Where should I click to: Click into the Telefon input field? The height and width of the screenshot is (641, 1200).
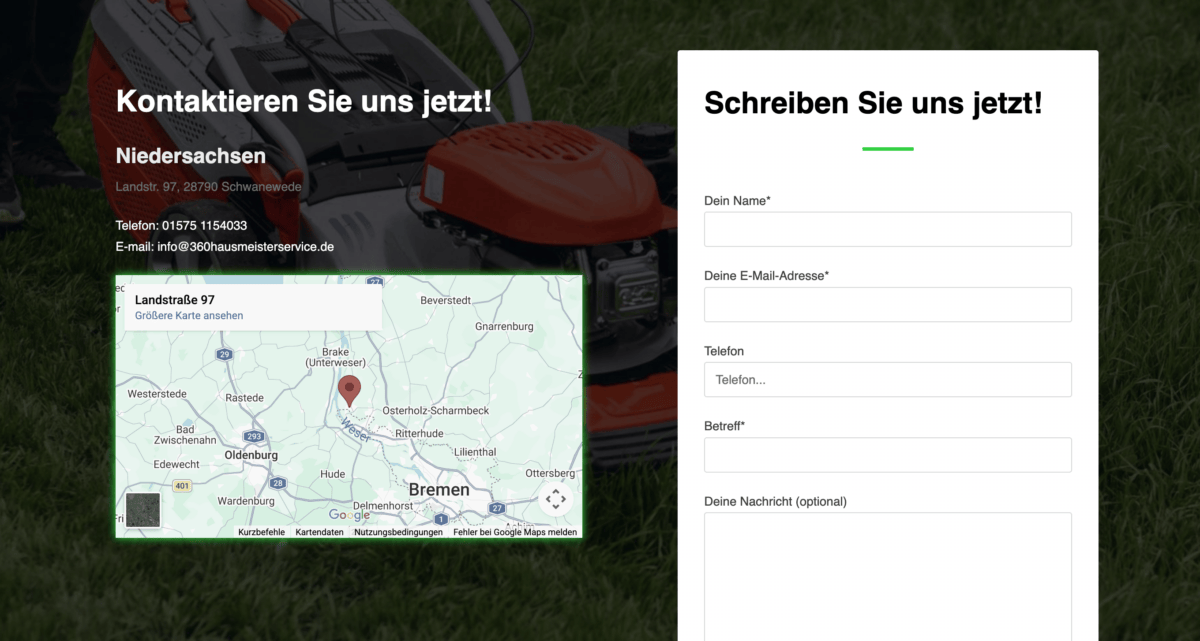[x=887, y=380]
